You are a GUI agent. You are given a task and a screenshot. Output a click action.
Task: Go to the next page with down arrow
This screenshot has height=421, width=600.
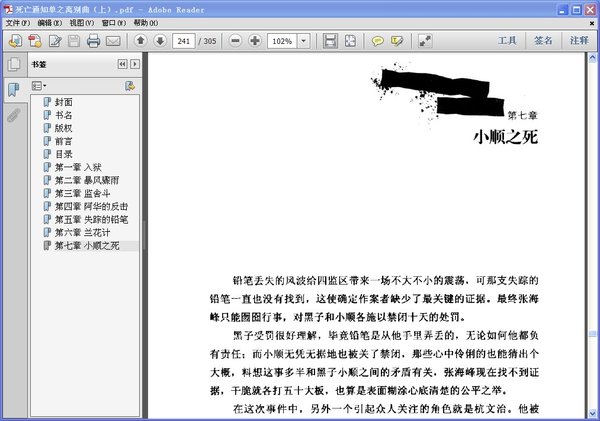pos(159,41)
